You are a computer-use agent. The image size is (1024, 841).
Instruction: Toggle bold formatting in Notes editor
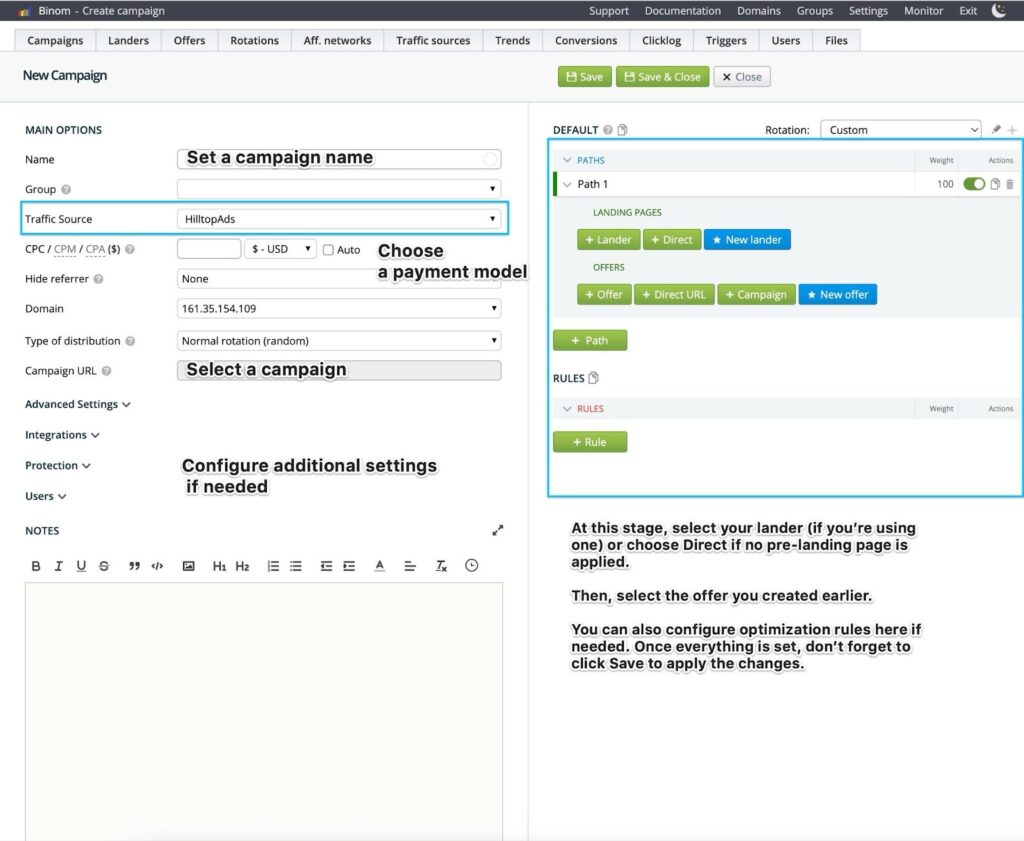[x=36, y=566]
